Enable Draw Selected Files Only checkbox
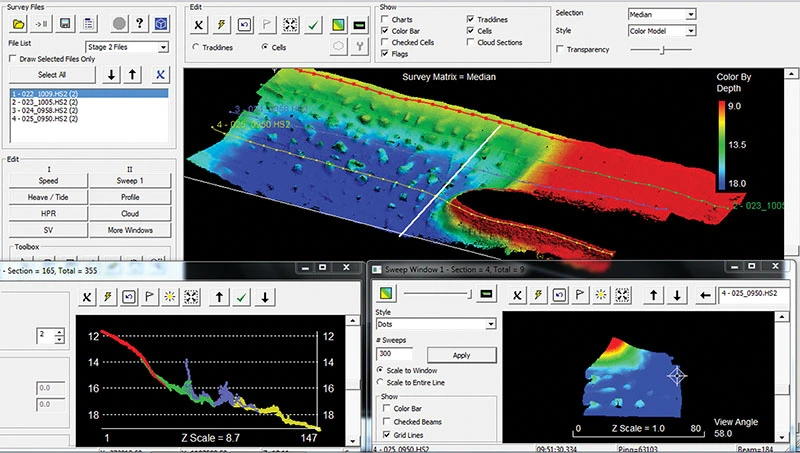800x453 pixels. coord(13,59)
